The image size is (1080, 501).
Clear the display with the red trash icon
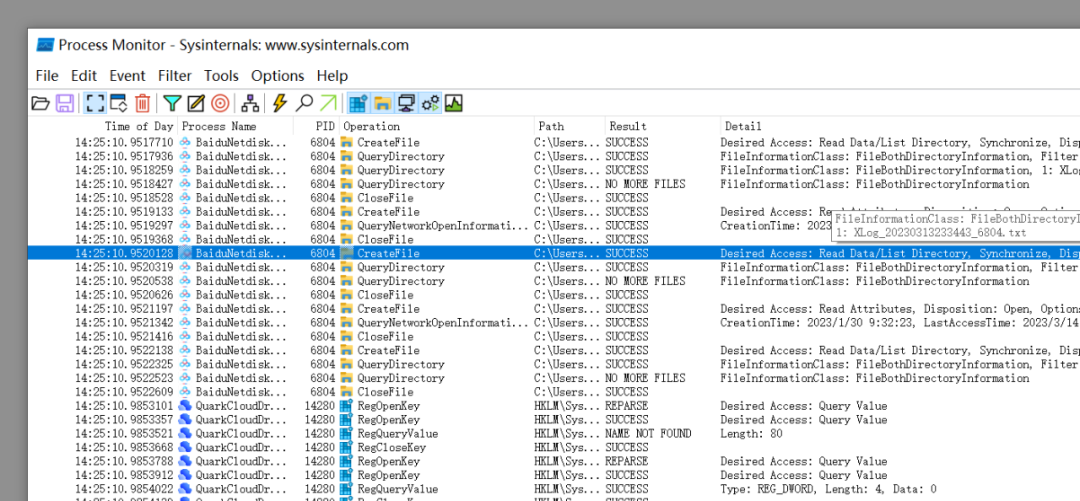(x=143, y=103)
